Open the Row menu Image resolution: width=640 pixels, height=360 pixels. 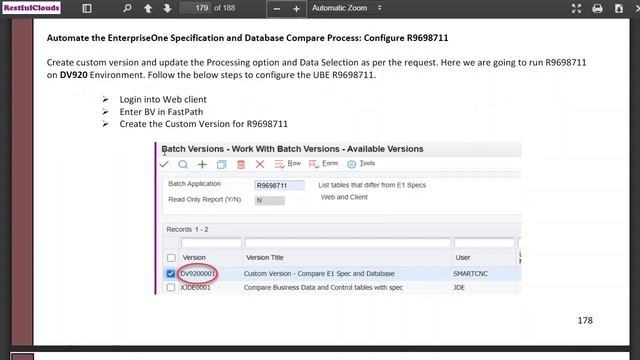(288, 164)
